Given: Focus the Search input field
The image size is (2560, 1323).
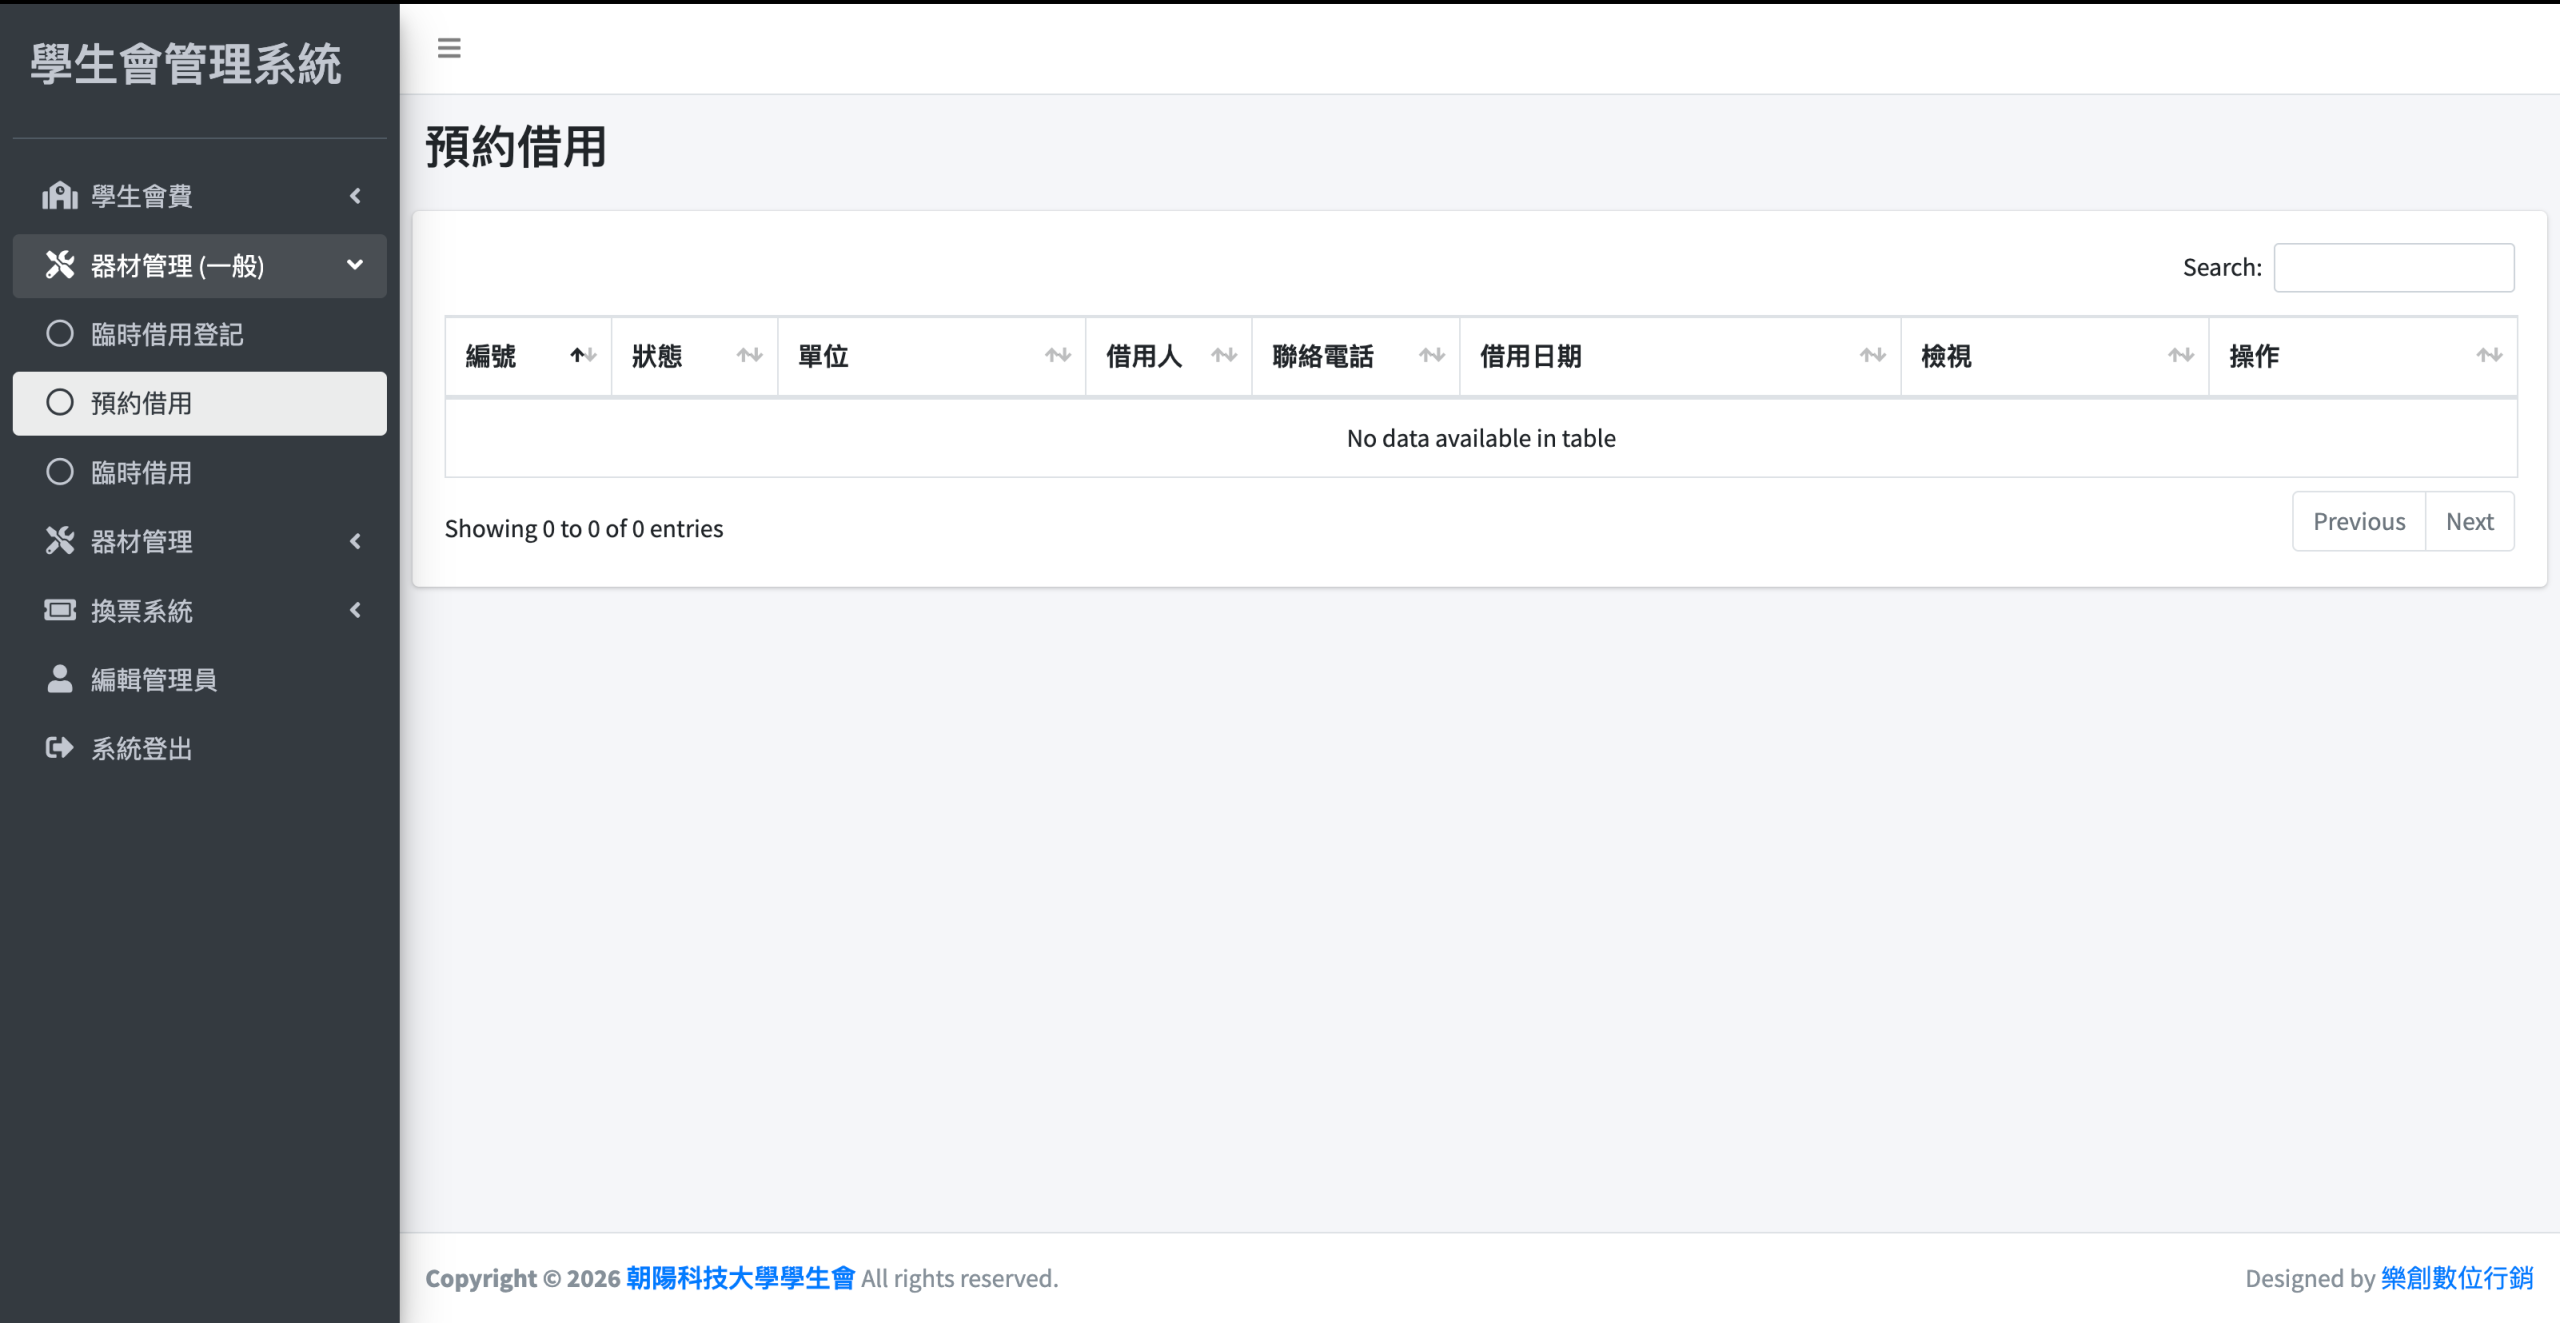Looking at the screenshot, I should pos(2393,268).
